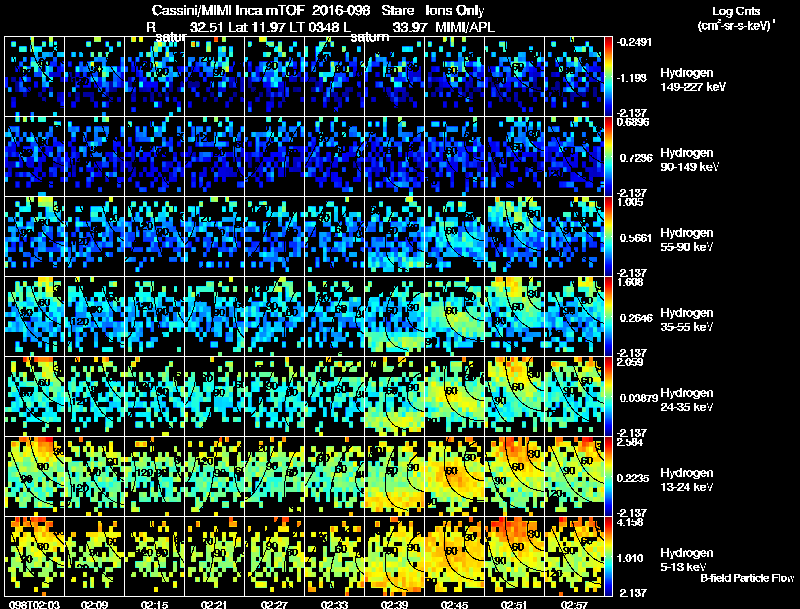Click the 02:09 time axis label

click(94, 604)
